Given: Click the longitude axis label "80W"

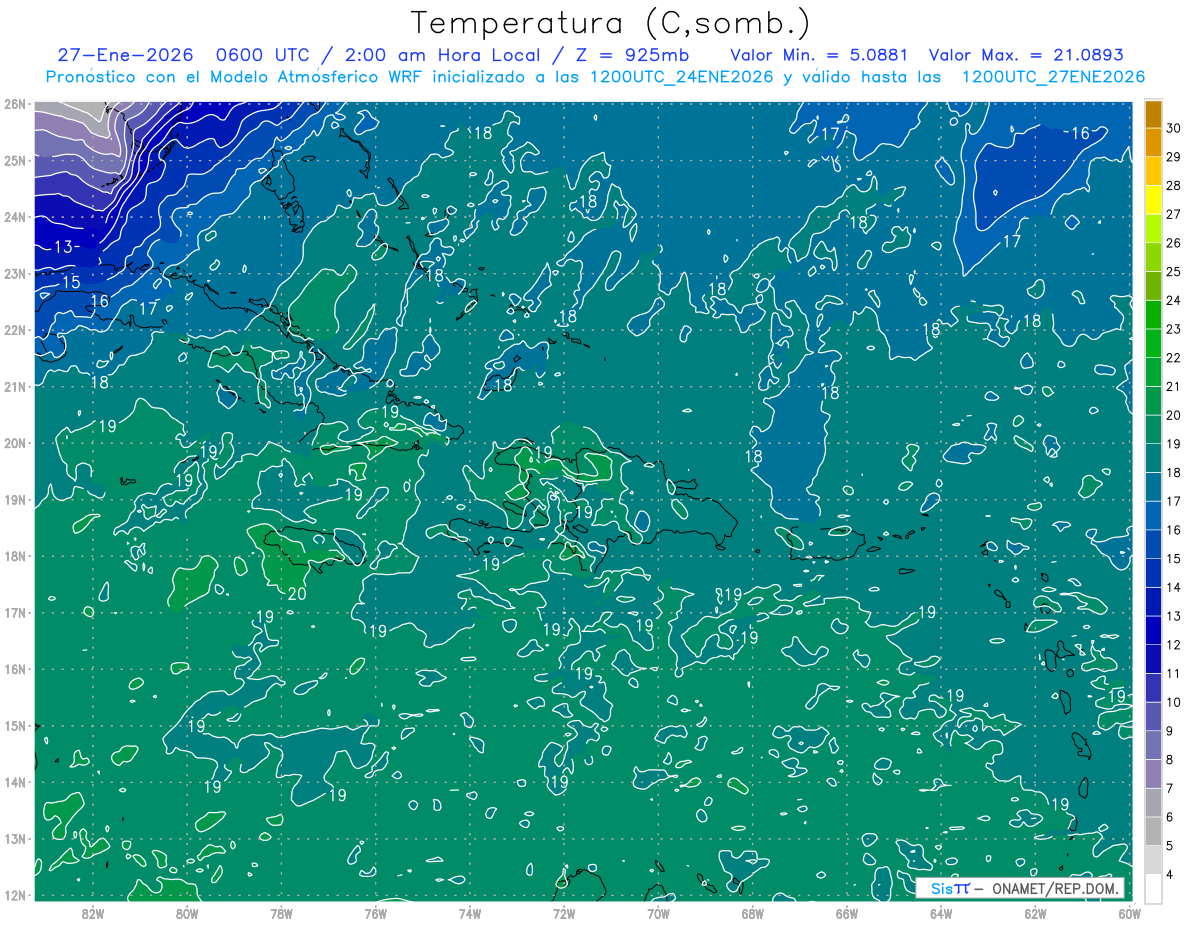Looking at the screenshot, I should [187, 913].
